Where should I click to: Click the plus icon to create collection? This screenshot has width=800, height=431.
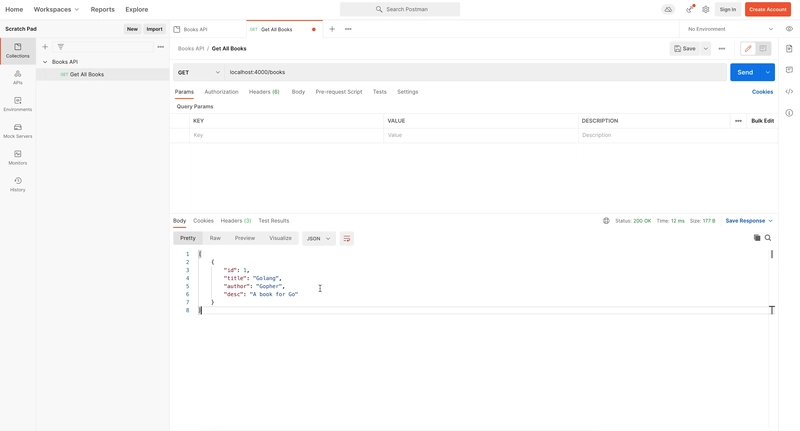45,47
